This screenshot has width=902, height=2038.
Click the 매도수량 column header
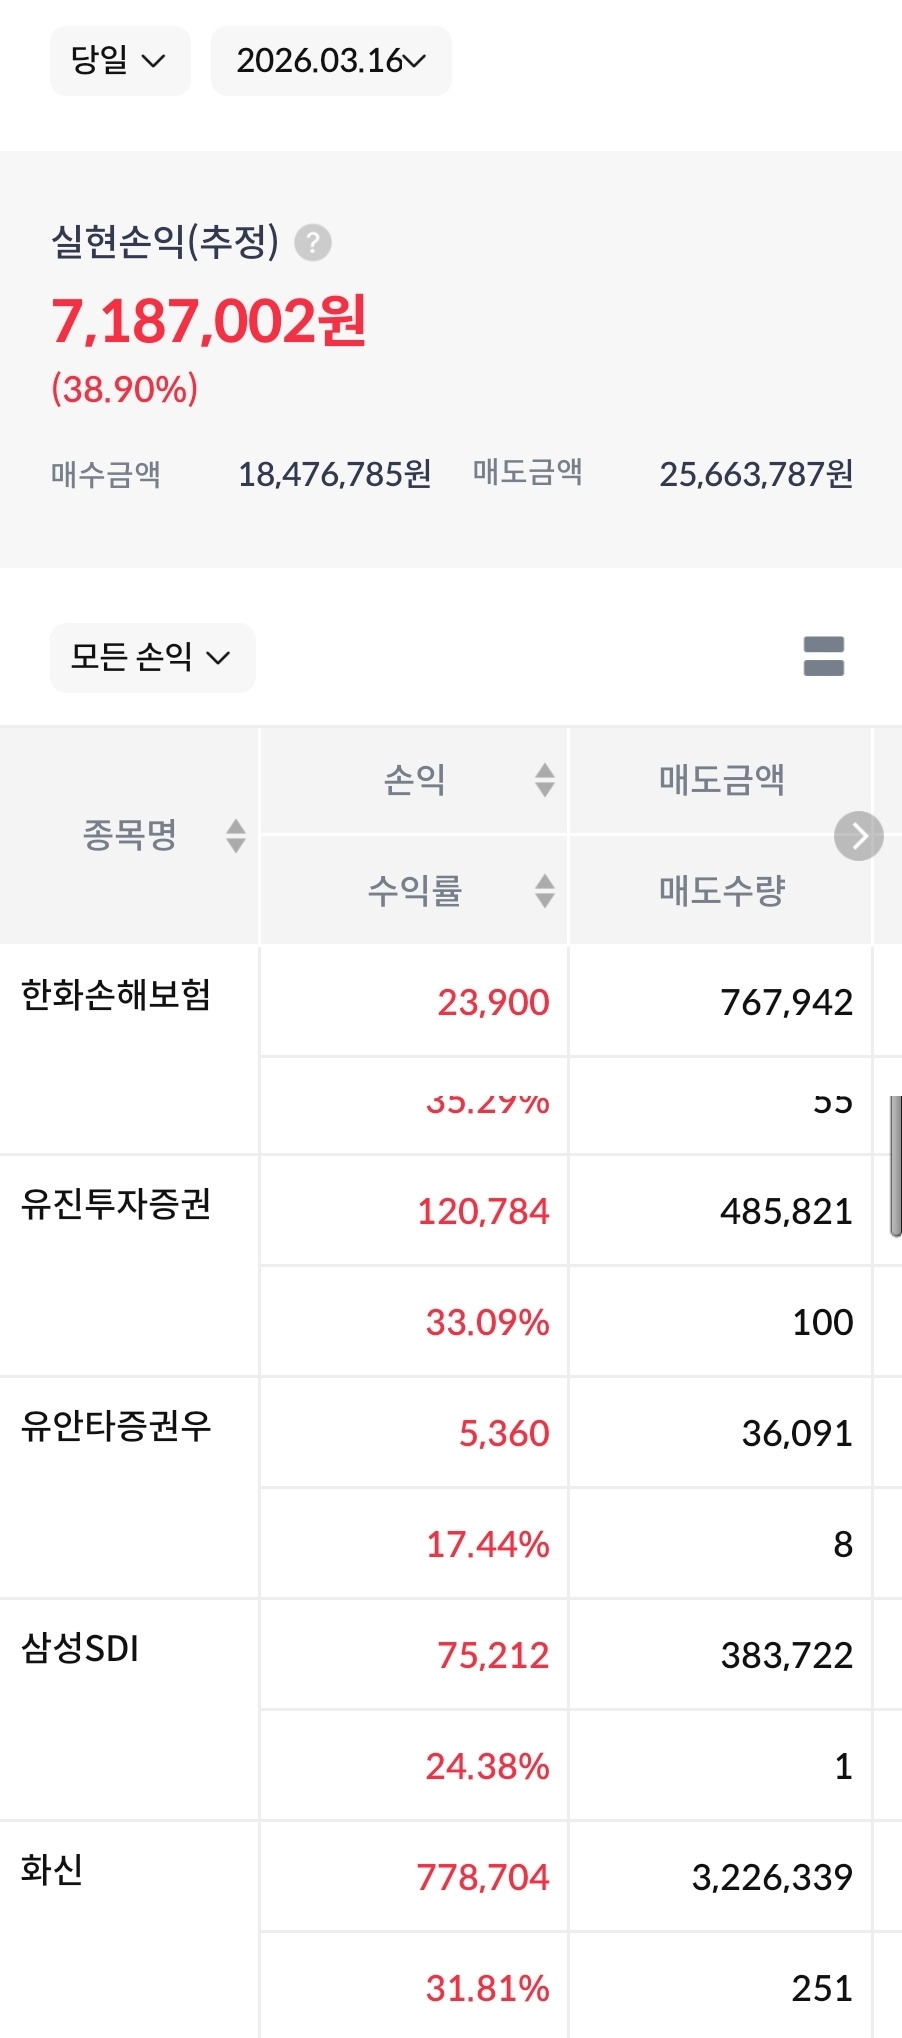pyautogui.click(x=721, y=891)
